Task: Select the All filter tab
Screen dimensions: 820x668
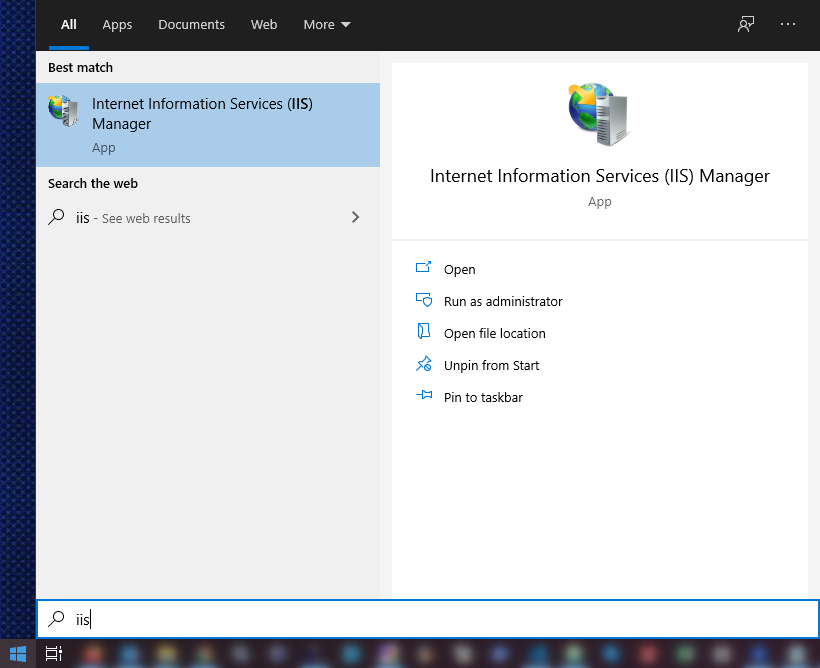Action: [68, 24]
